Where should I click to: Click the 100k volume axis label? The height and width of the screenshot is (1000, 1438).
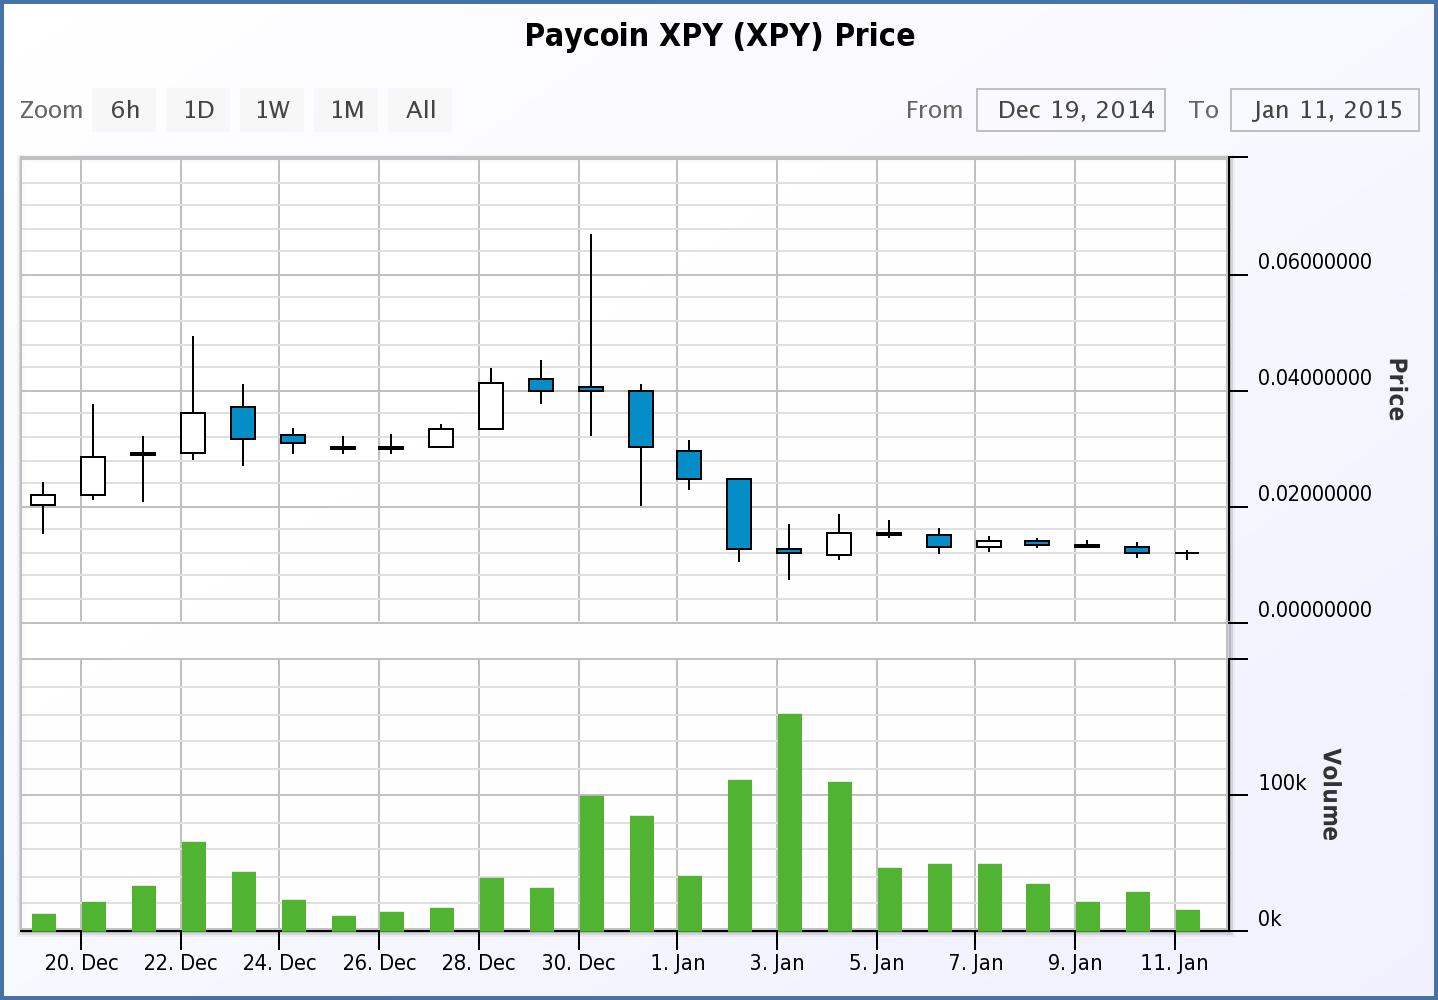(x=1282, y=783)
